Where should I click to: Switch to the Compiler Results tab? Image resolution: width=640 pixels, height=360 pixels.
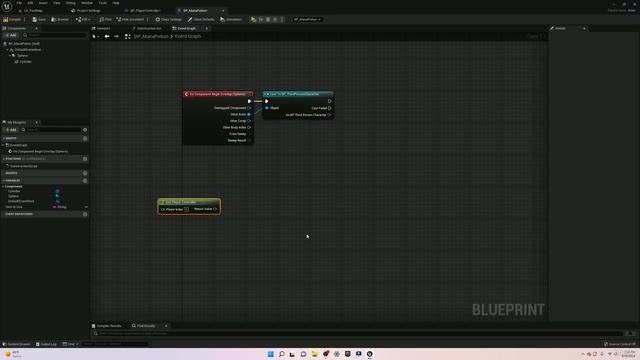(107, 326)
